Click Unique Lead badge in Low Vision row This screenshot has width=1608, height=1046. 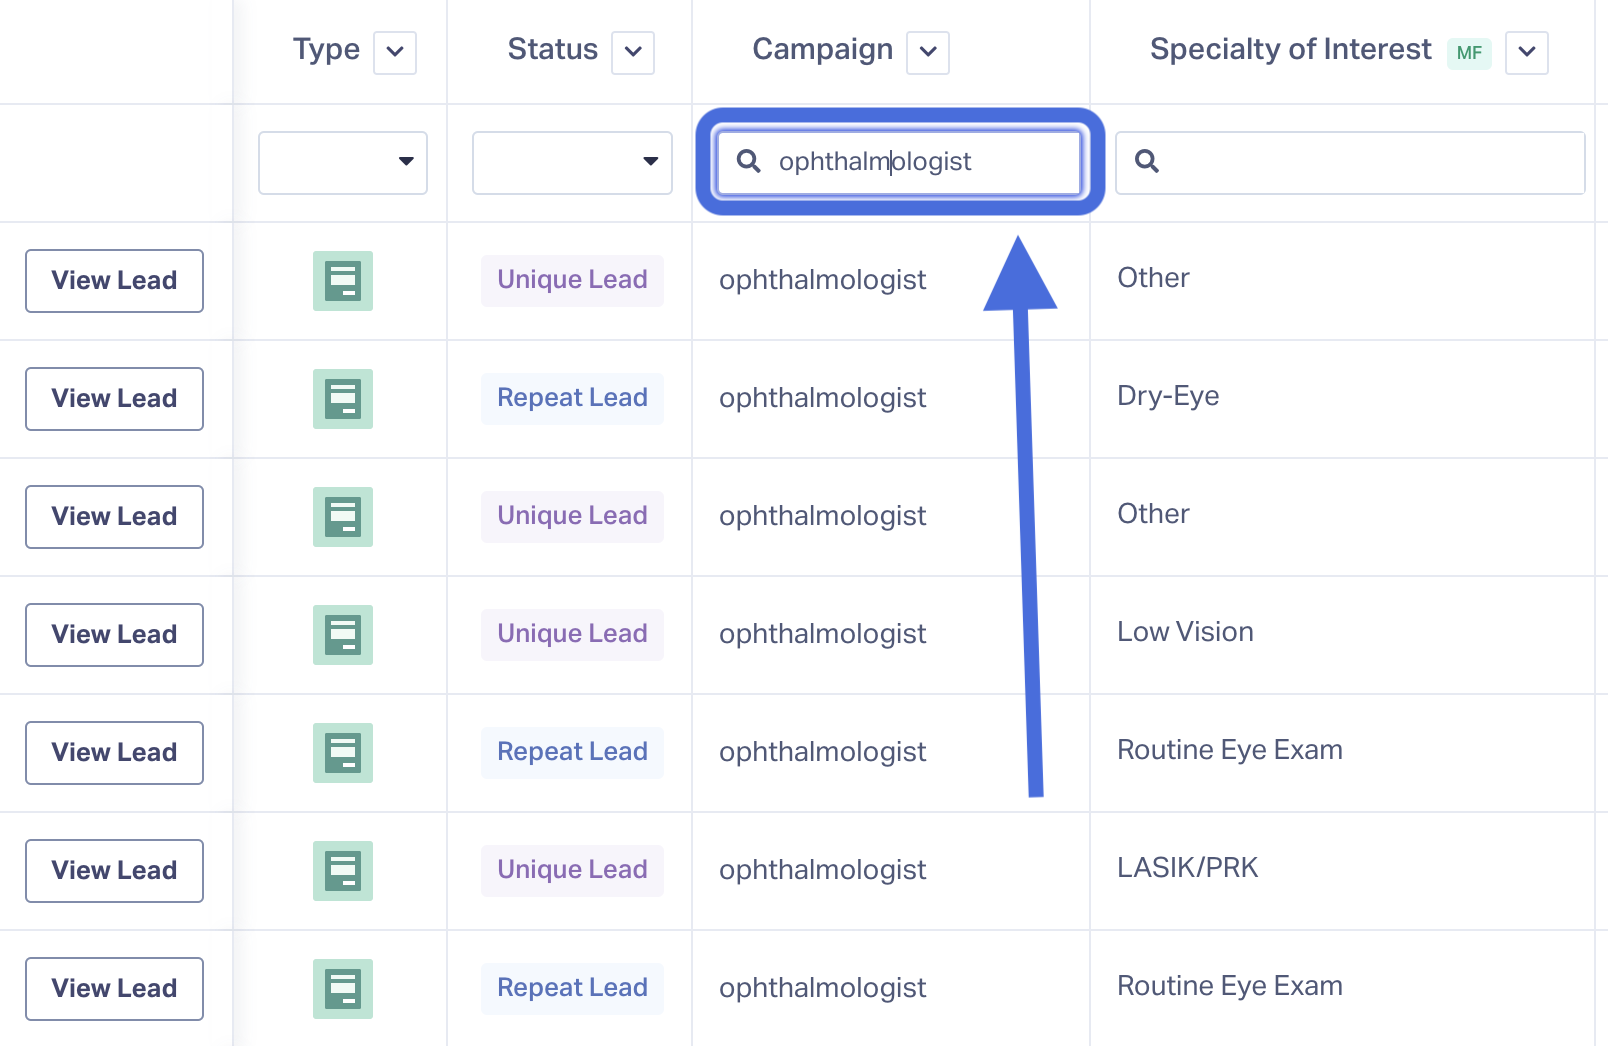pyautogui.click(x=572, y=634)
